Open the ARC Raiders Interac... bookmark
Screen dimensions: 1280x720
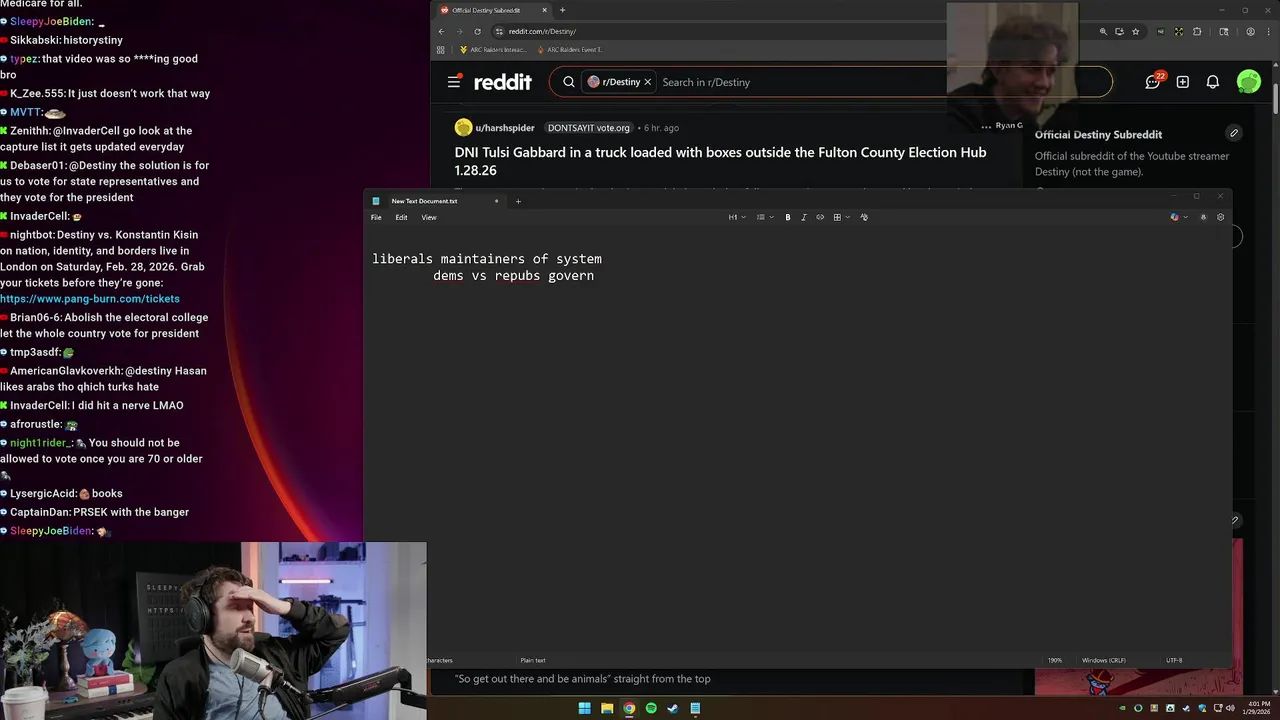(495, 49)
